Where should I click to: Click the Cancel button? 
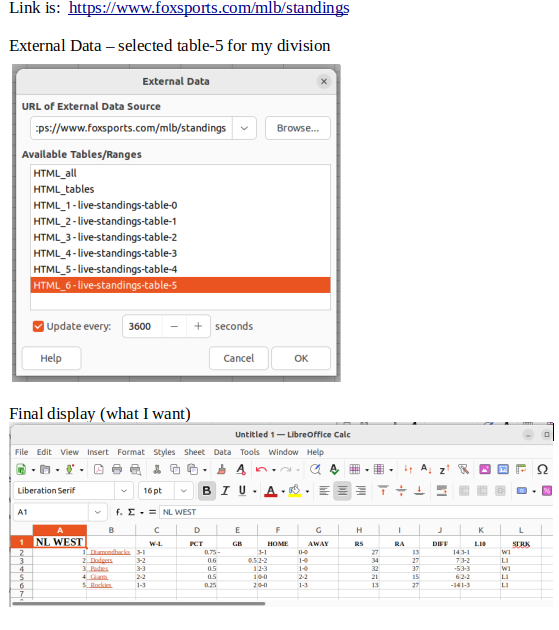(x=239, y=358)
